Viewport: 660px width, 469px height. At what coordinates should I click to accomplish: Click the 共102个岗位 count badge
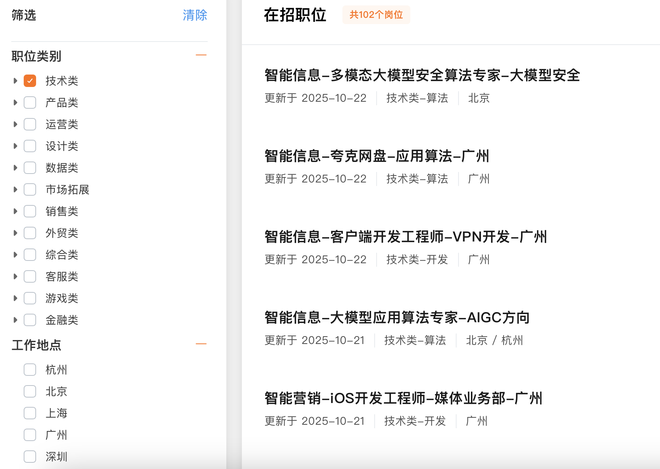[x=376, y=15]
